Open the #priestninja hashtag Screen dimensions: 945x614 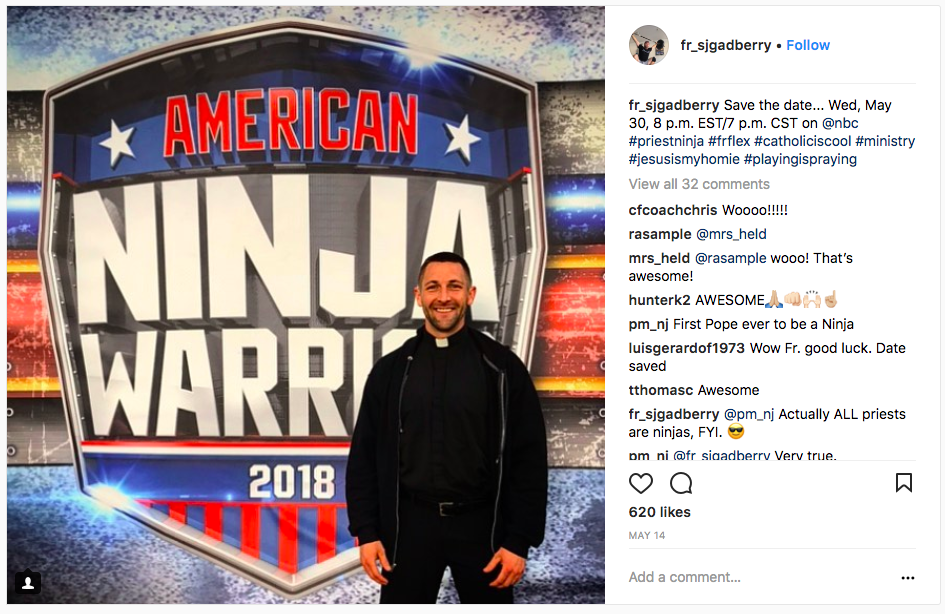[666, 141]
